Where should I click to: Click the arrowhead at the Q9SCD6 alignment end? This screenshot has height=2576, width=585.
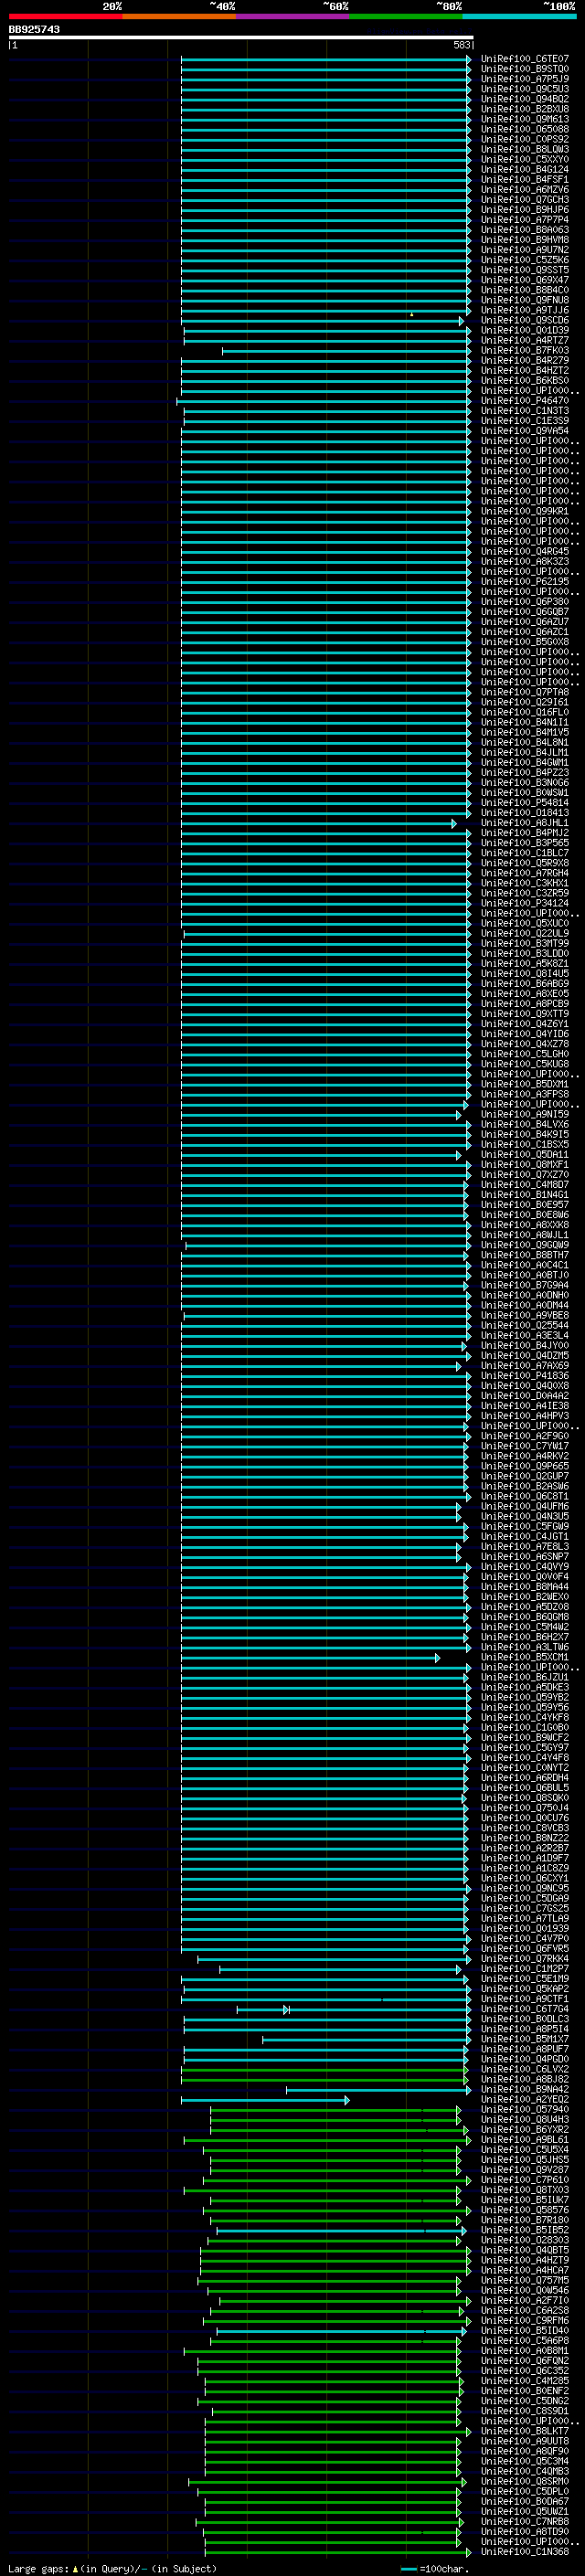(462, 321)
